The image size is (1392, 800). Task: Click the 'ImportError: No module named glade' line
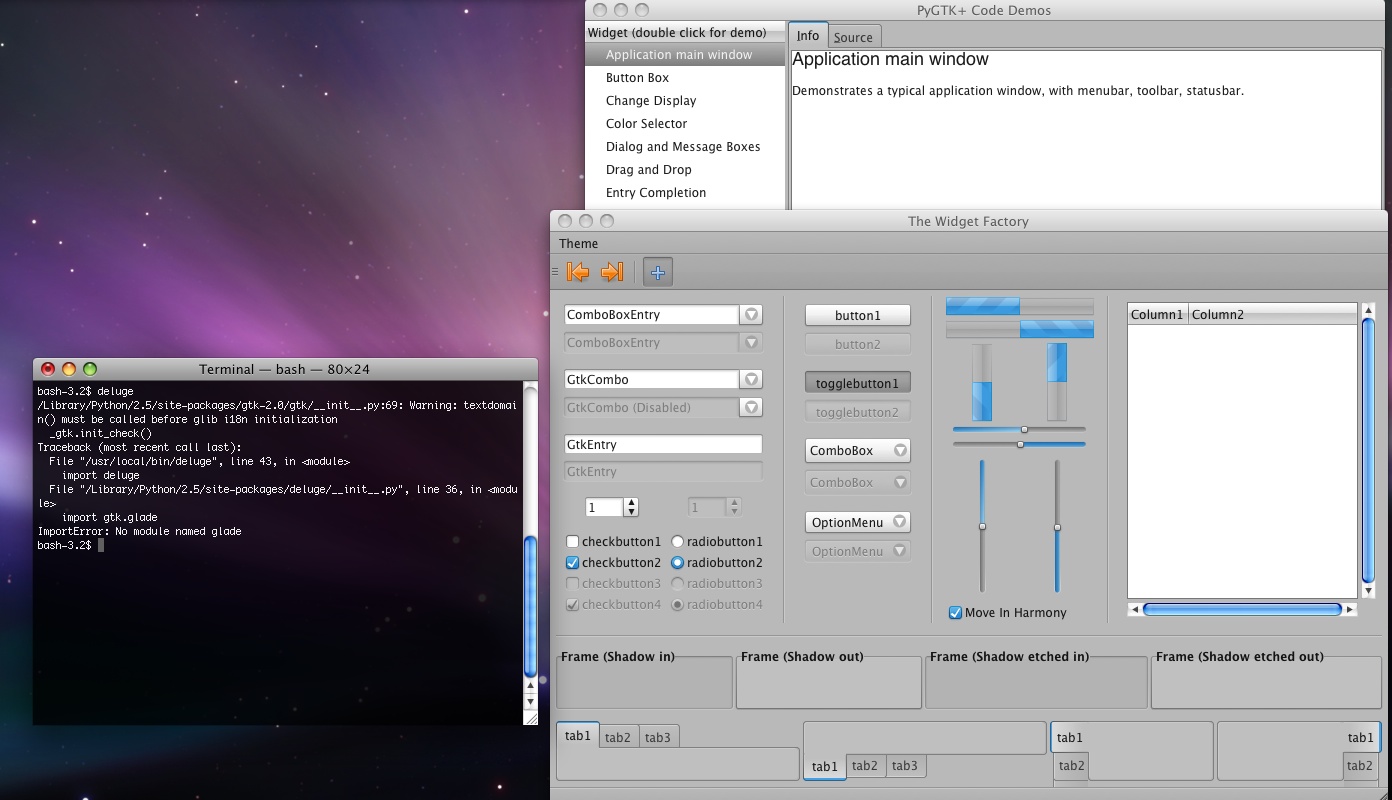coord(140,532)
